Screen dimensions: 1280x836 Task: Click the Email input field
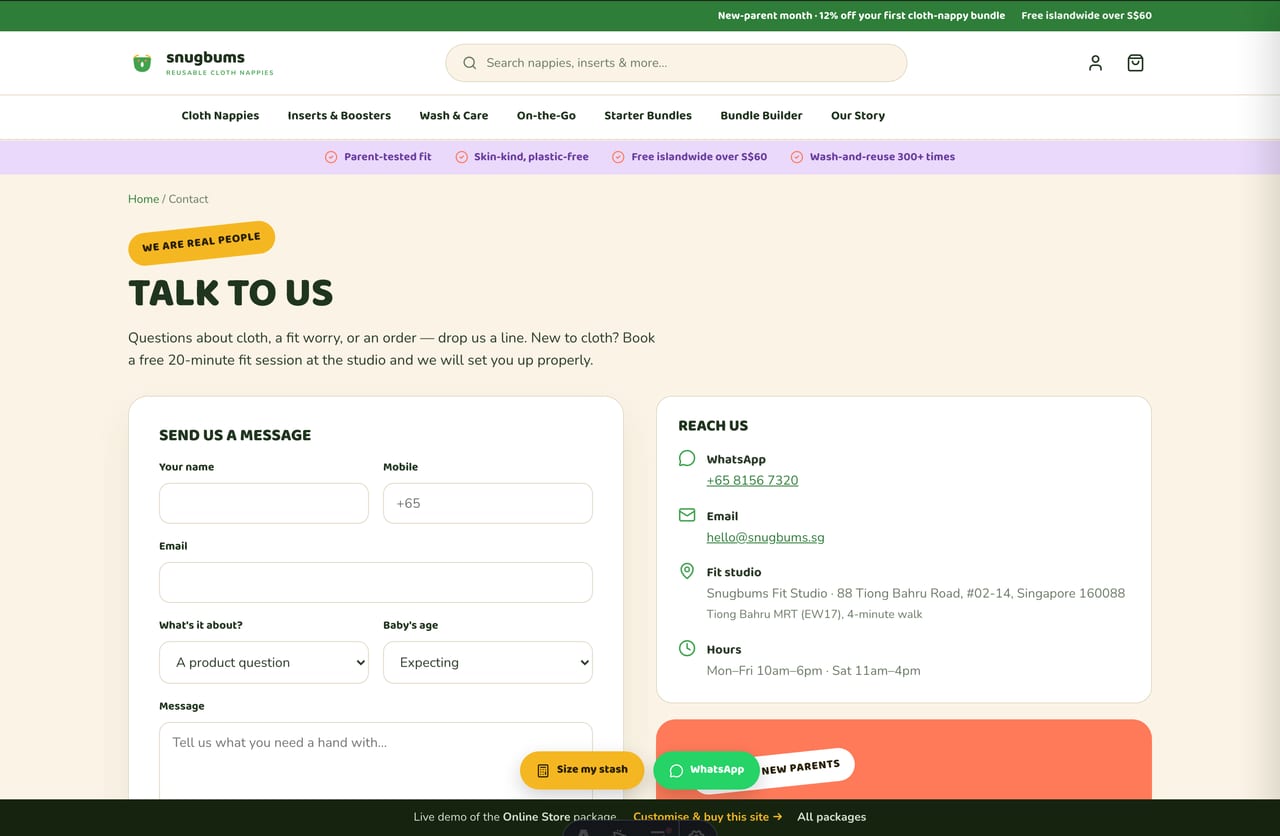pos(376,582)
